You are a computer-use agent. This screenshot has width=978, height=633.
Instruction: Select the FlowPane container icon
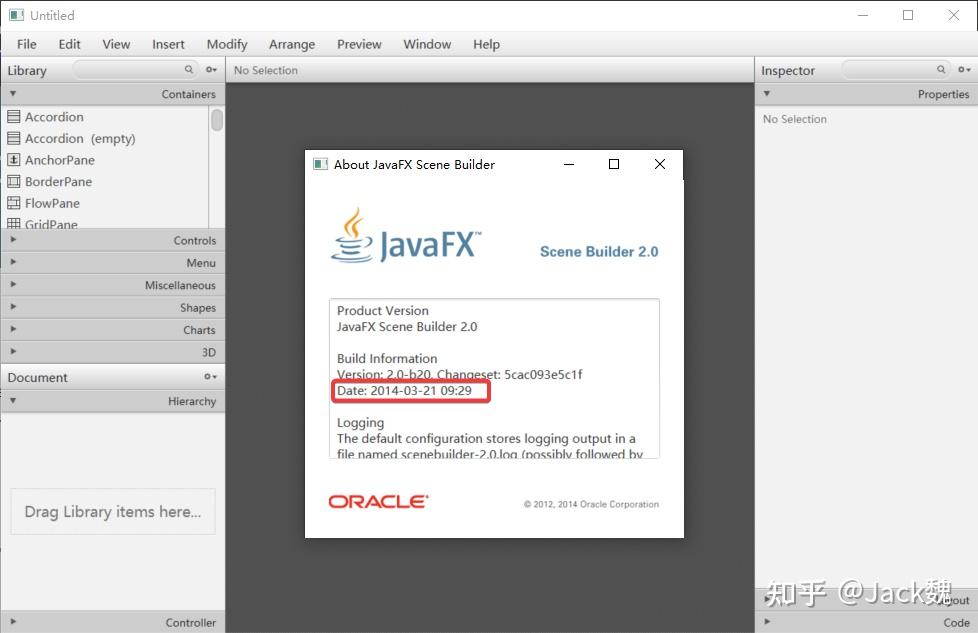pyautogui.click(x=15, y=203)
